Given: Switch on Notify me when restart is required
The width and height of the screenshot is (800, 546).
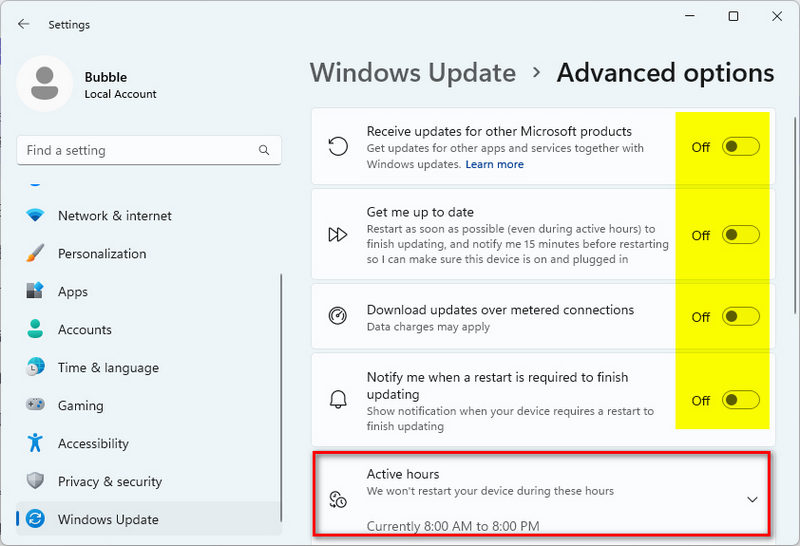Looking at the screenshot, I should tap(740, 400).
